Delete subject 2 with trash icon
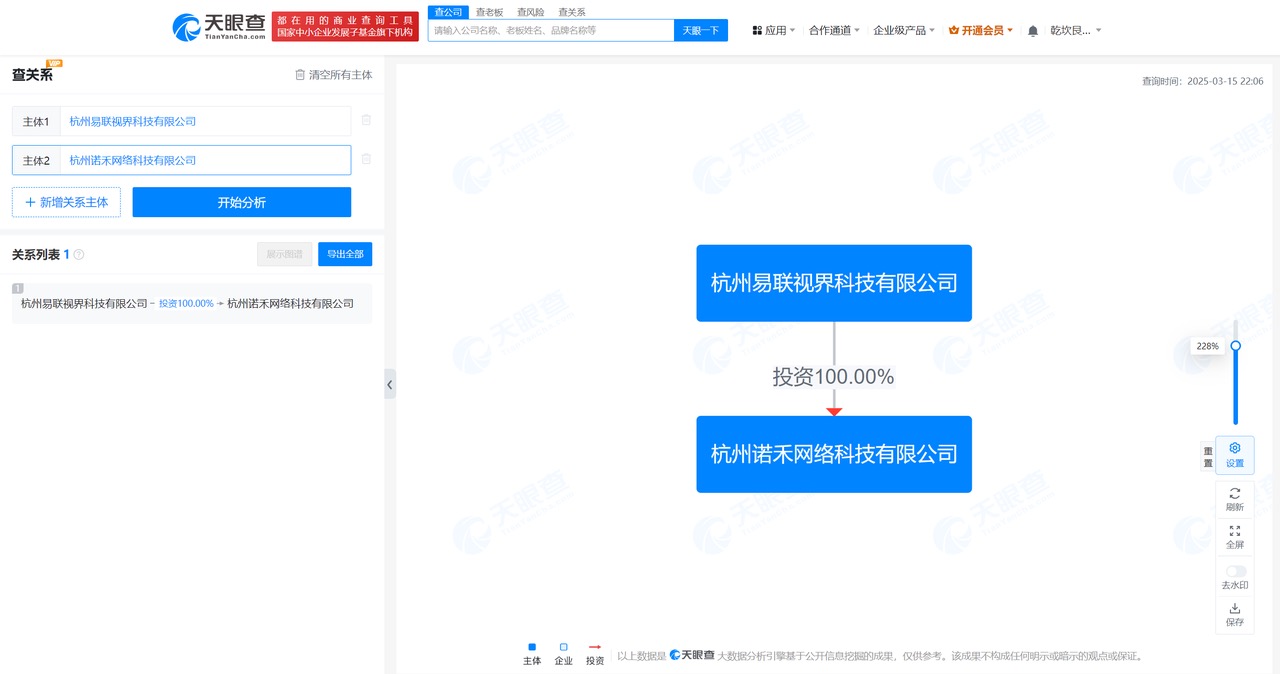 366,159
